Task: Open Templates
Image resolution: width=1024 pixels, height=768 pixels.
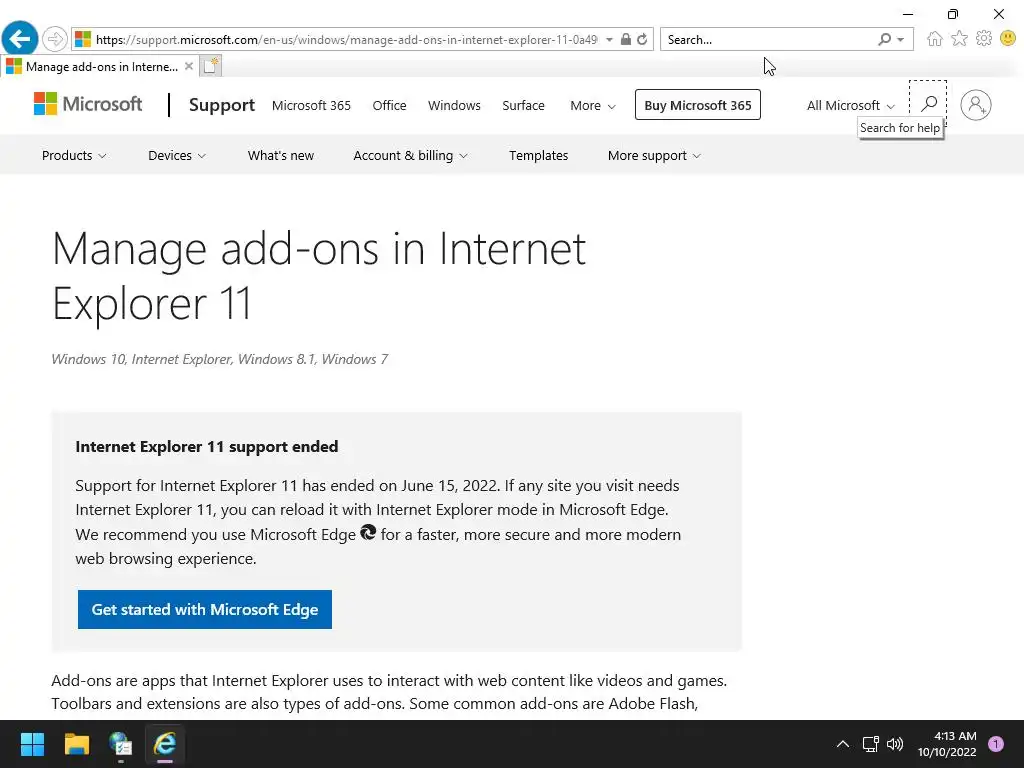Action: [539, 155]
